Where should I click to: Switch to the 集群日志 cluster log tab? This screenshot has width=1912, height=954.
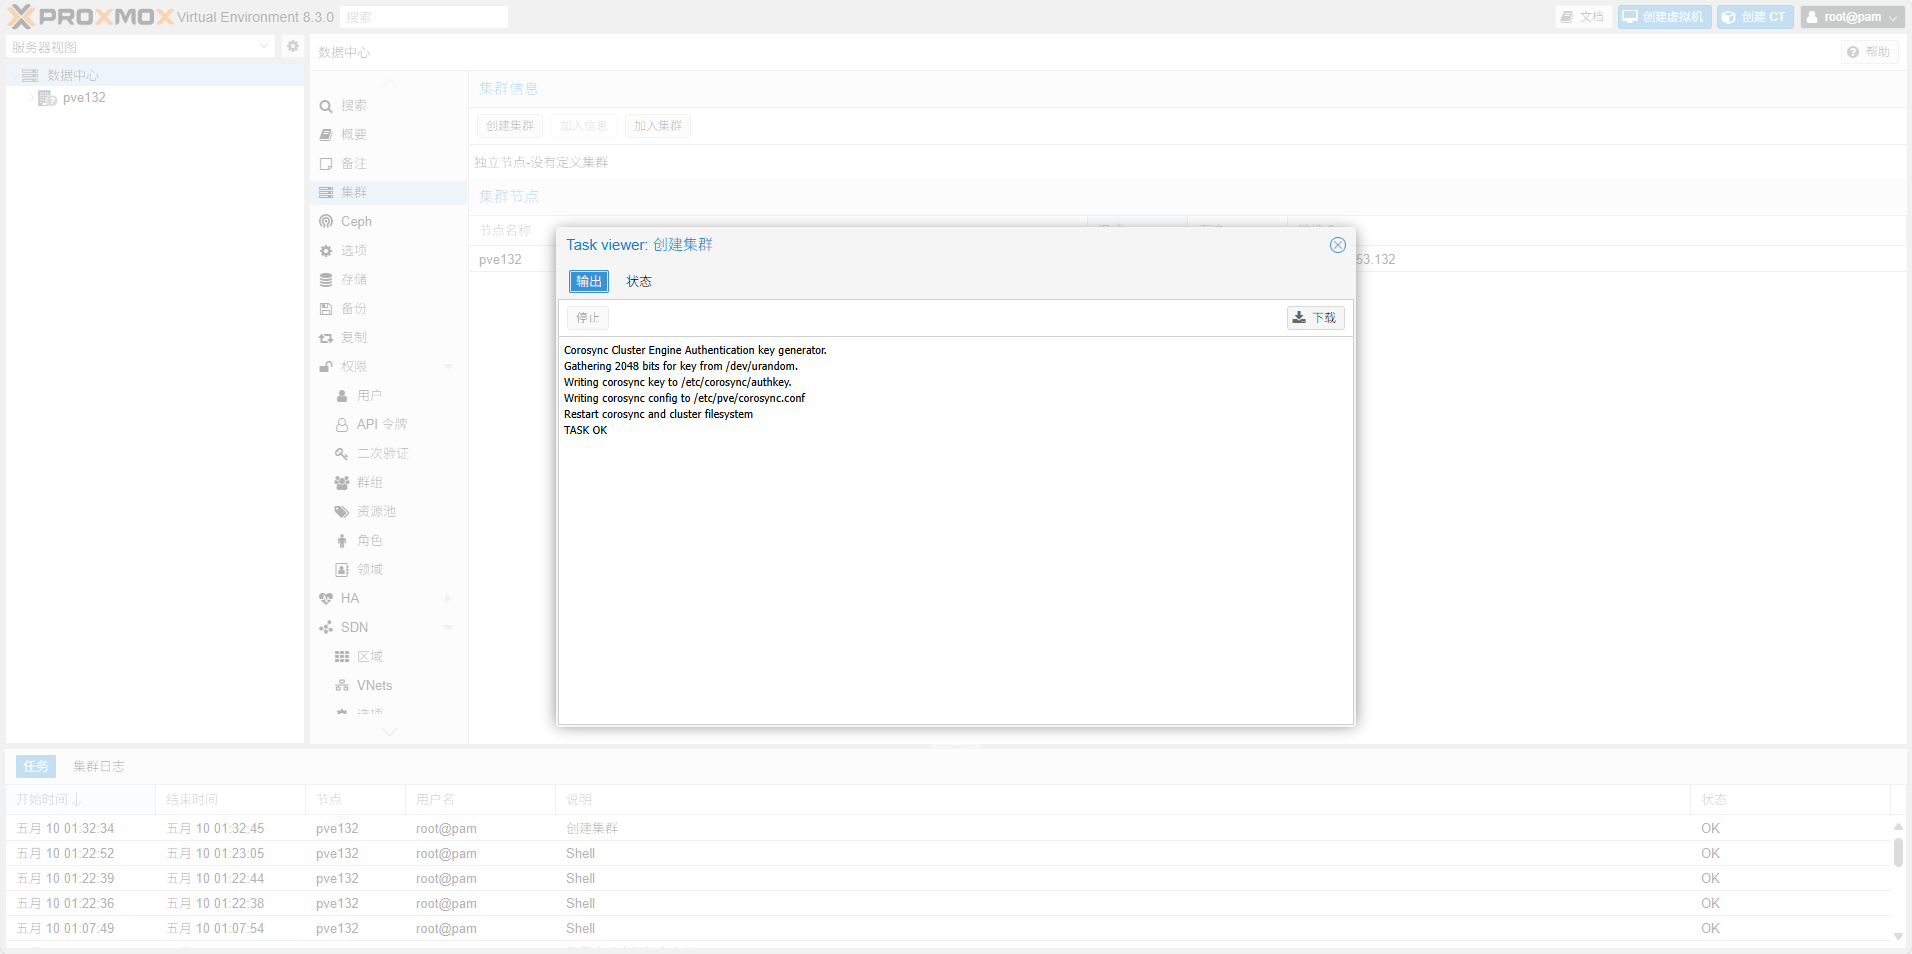click(x=99, y=766)
